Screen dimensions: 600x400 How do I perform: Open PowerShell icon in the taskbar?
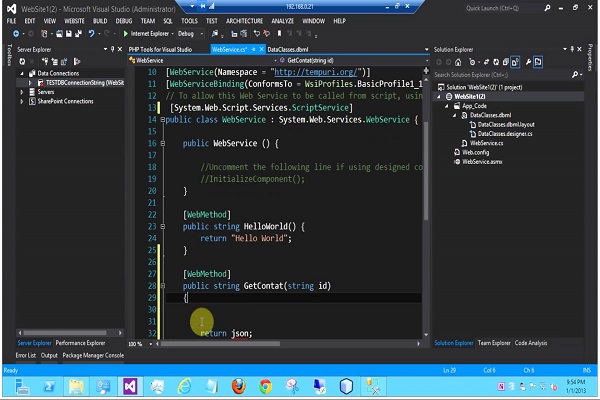tap(49, 386)
